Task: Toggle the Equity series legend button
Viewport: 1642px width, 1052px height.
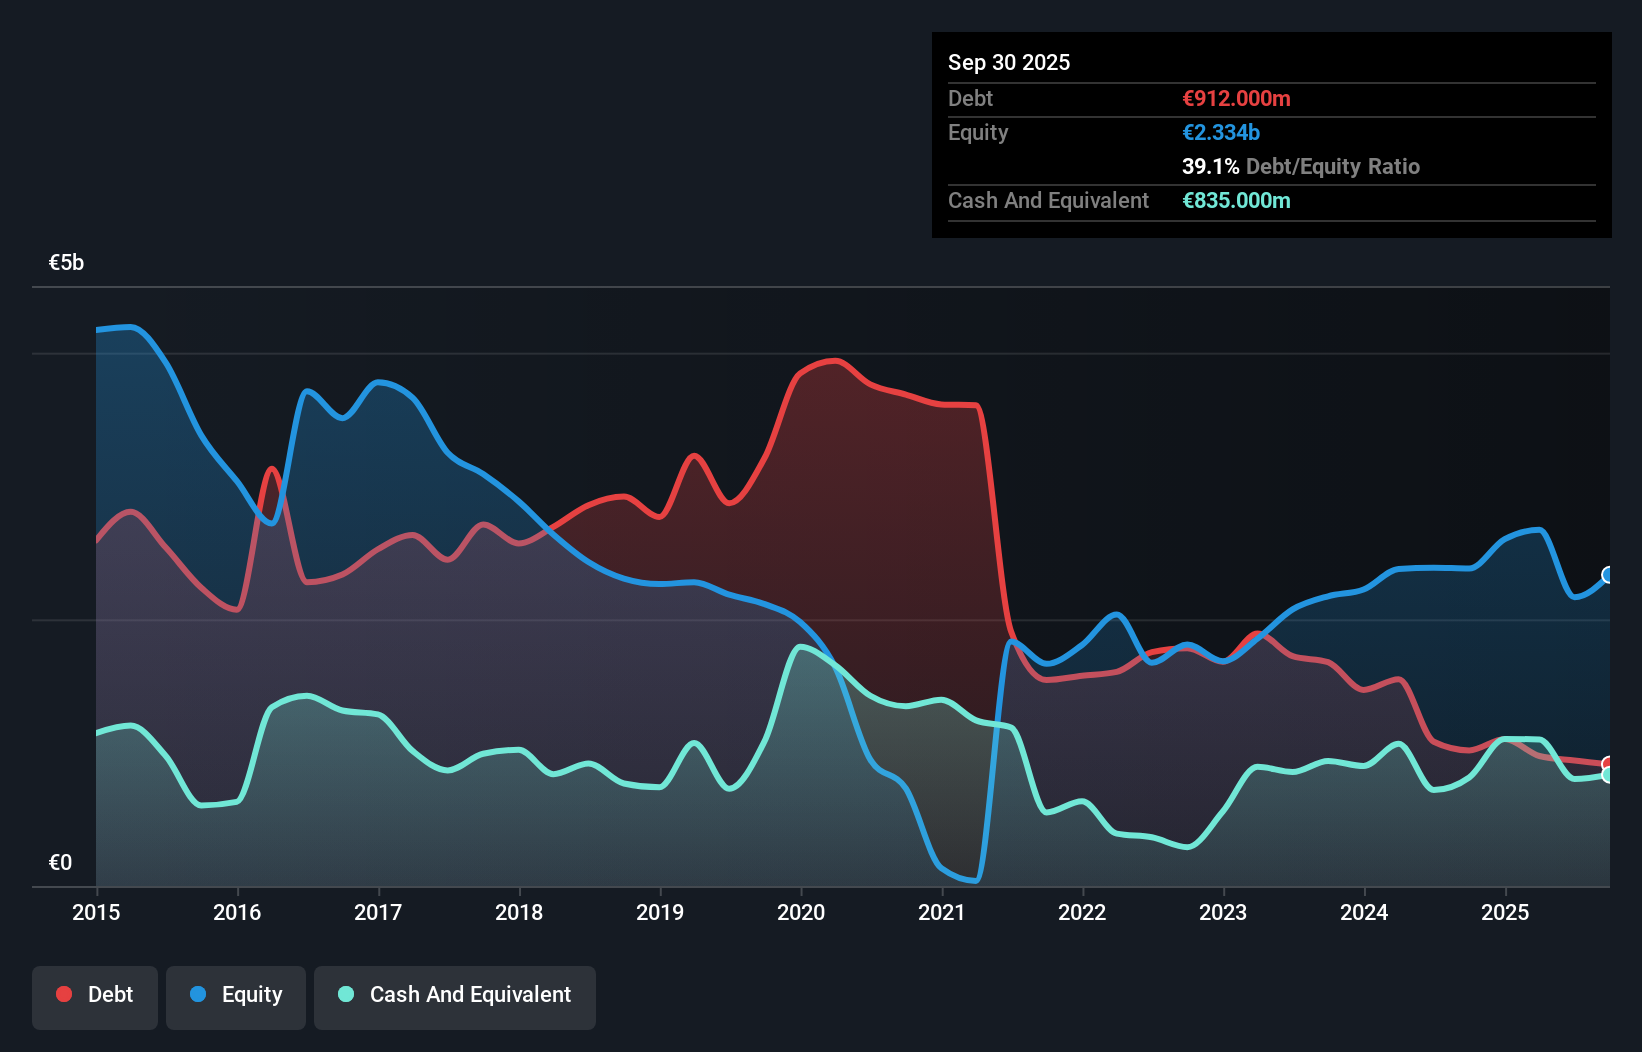Action: [236, 997]
